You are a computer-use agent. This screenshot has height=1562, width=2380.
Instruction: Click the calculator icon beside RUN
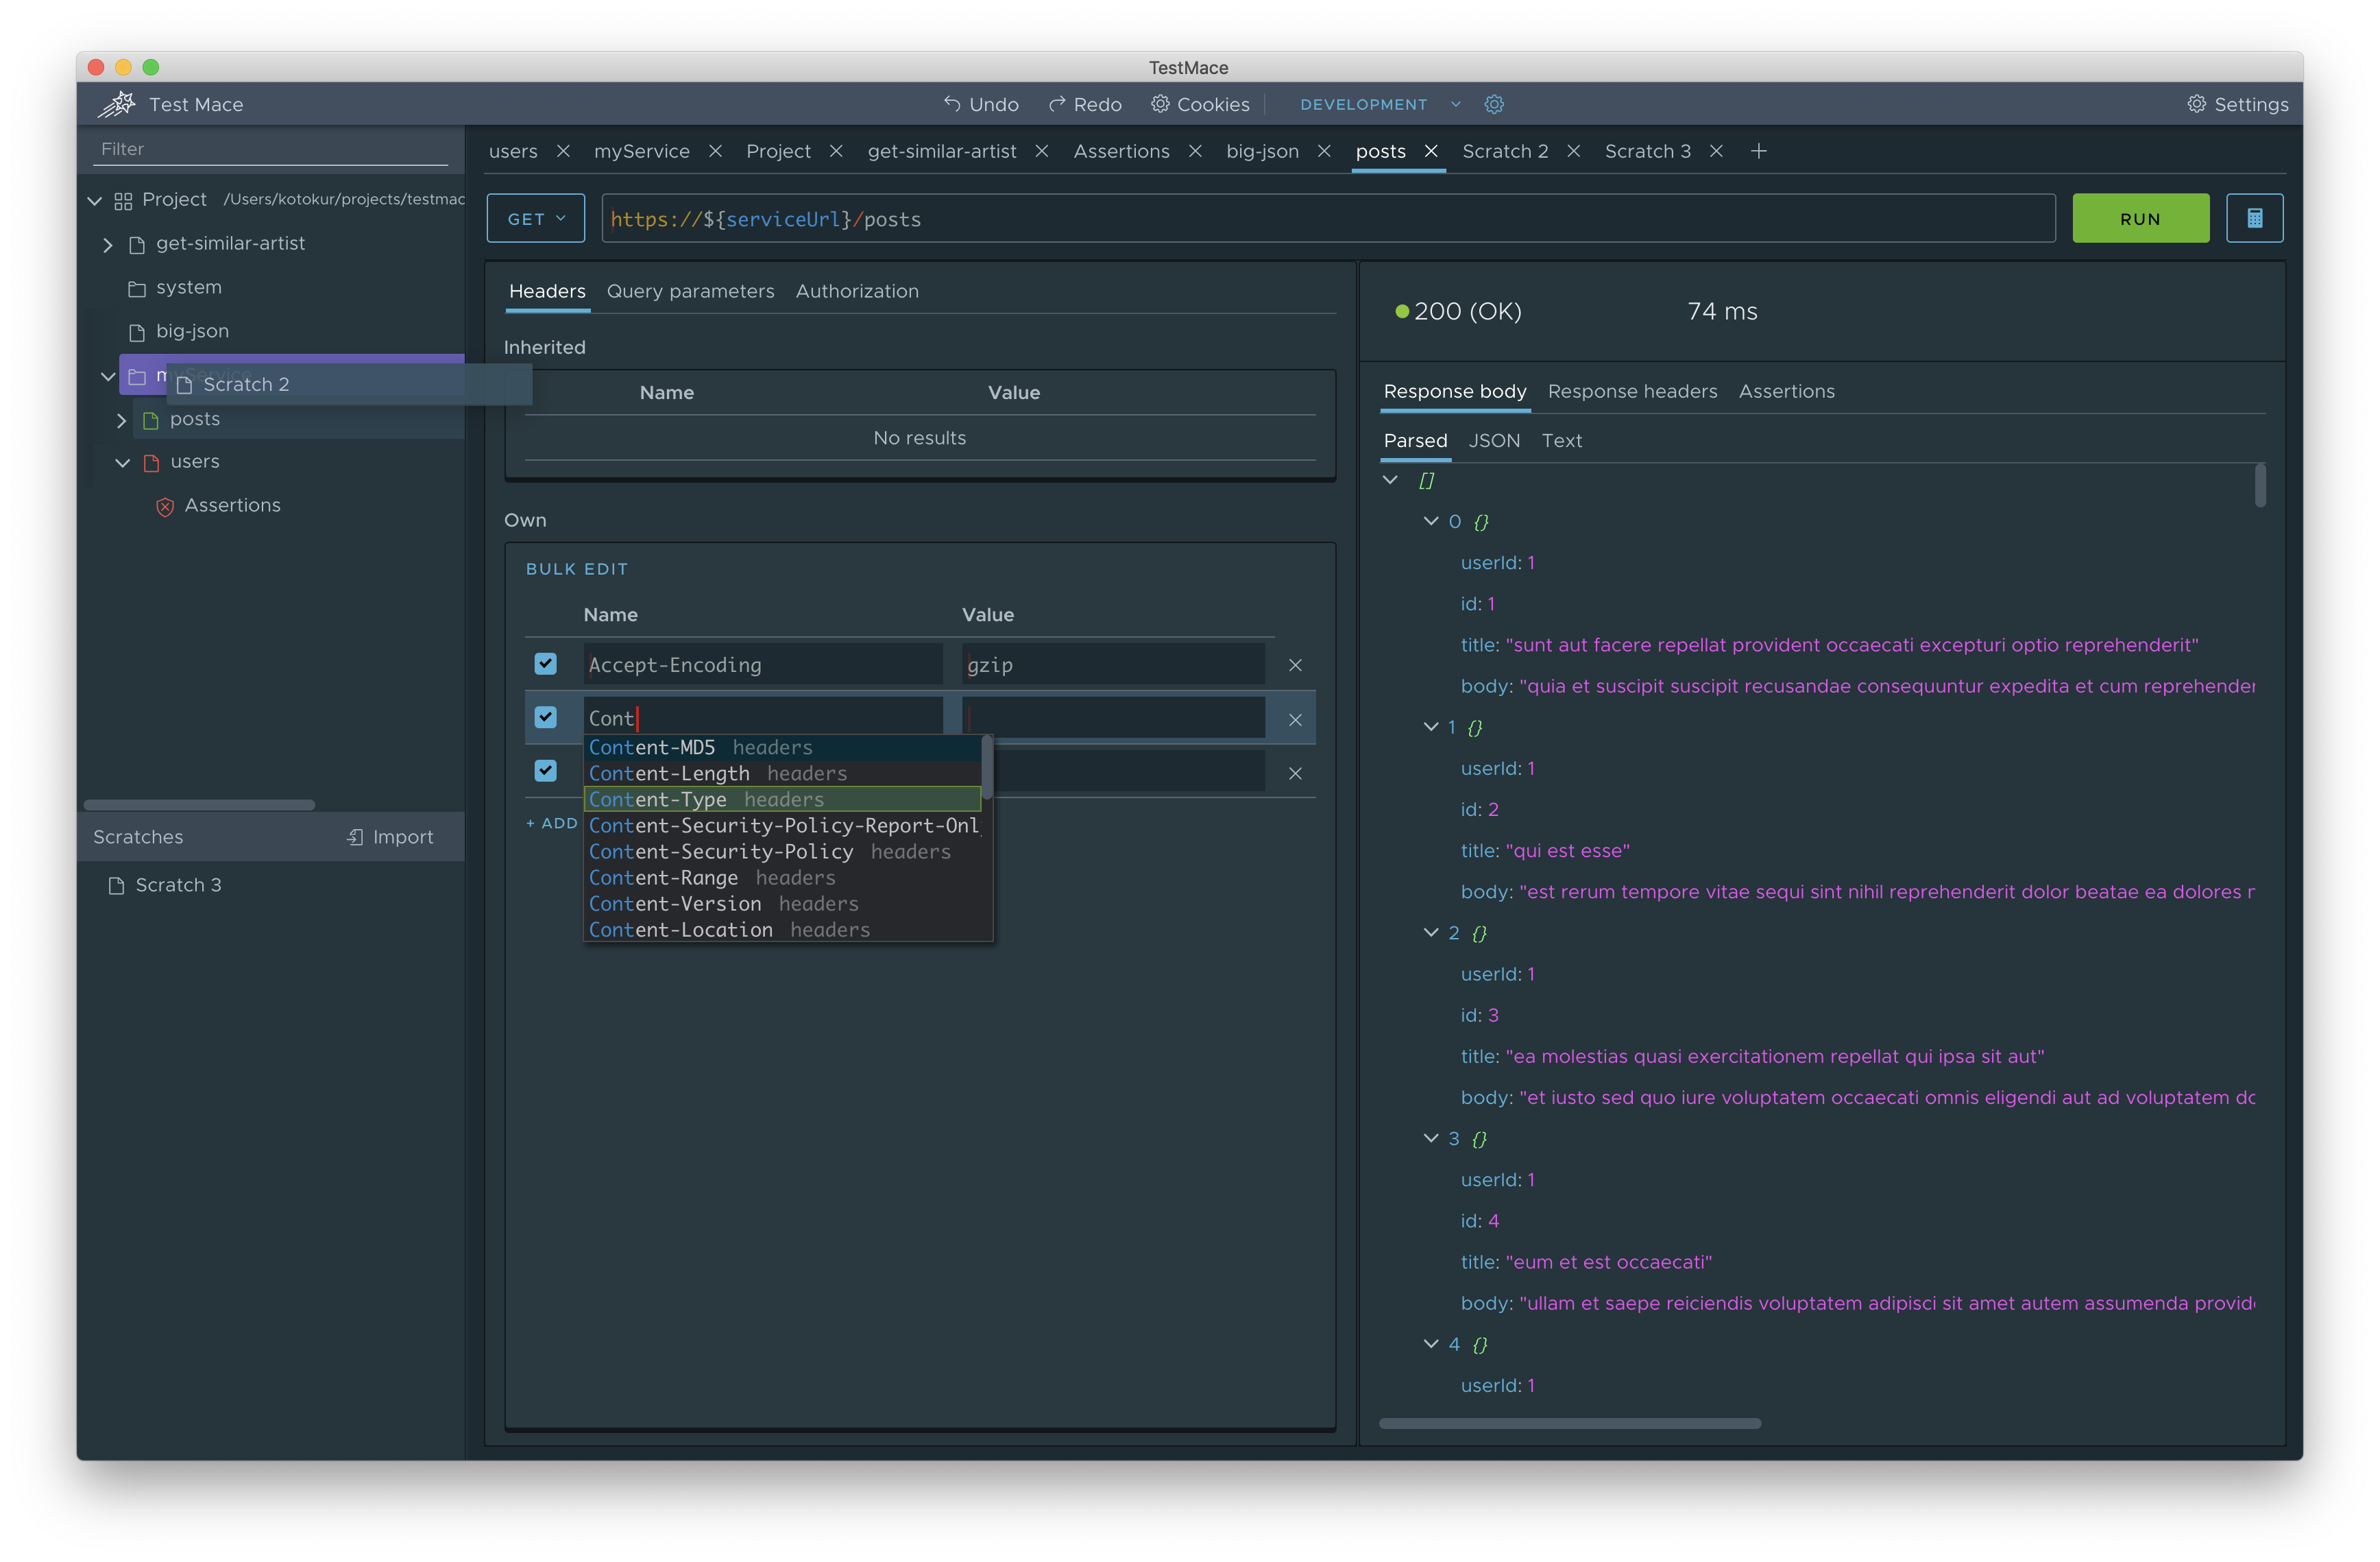[x=2255, y=218]
